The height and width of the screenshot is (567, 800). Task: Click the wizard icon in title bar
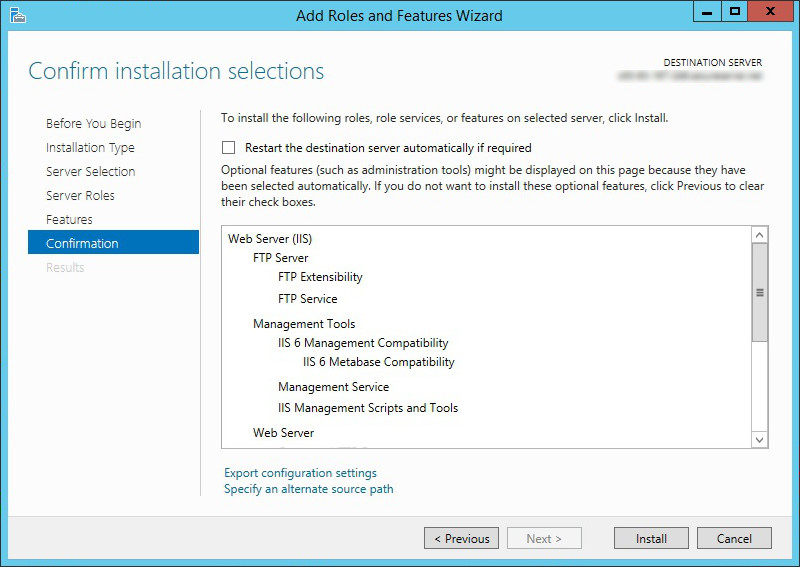tap(18, 15)
